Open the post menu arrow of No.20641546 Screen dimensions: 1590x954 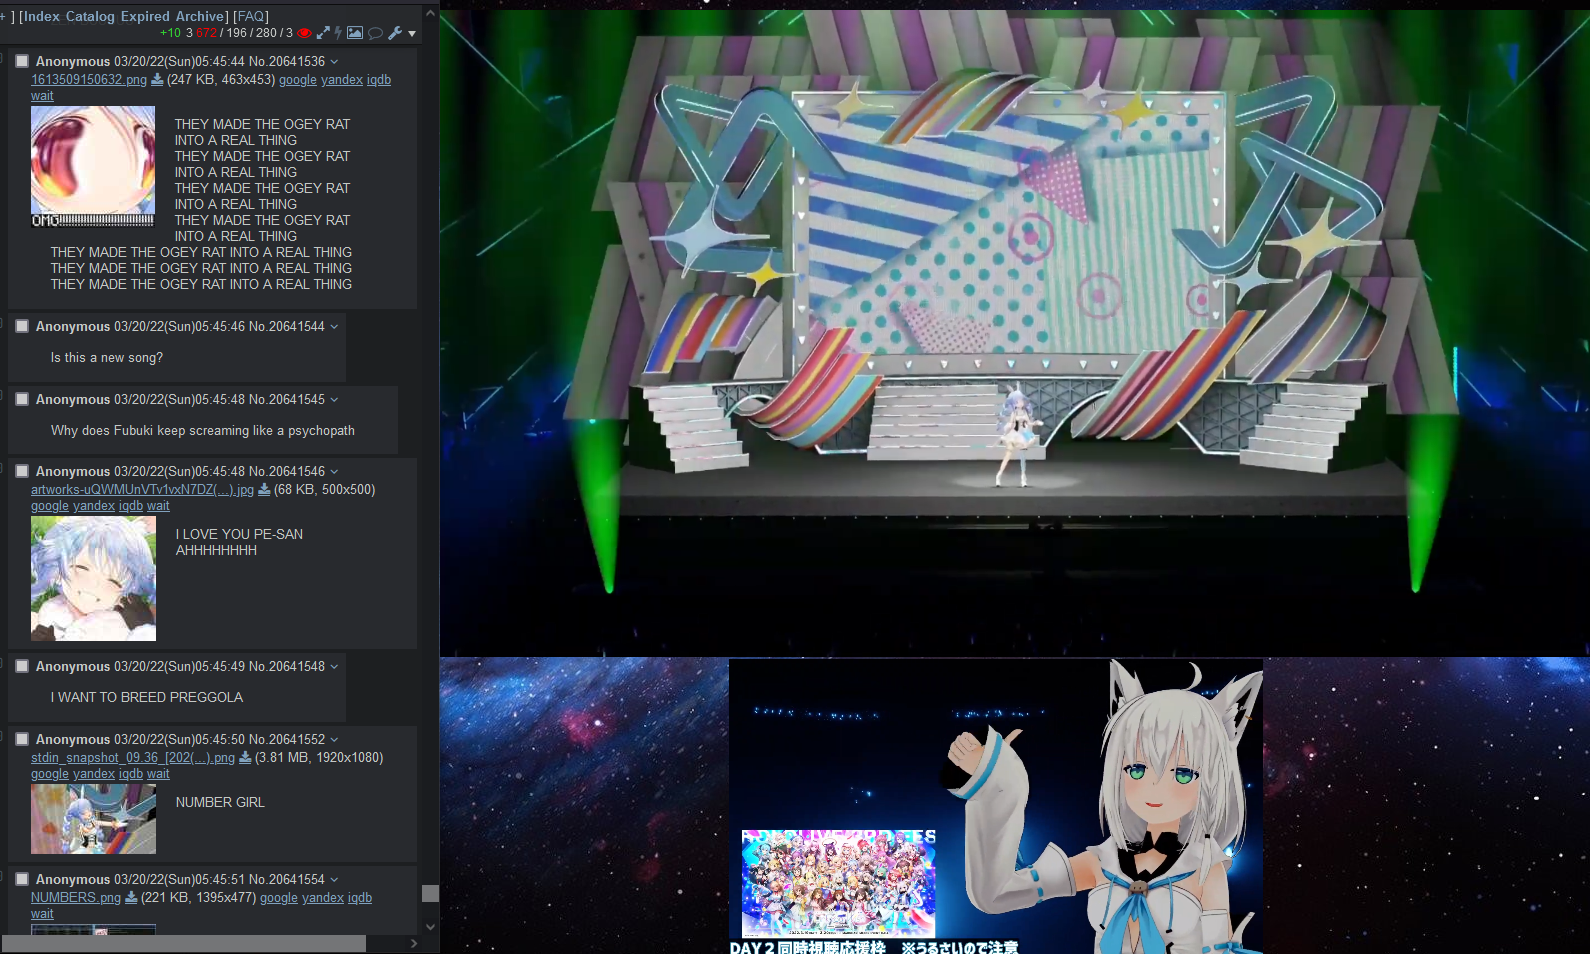(334, 472)
